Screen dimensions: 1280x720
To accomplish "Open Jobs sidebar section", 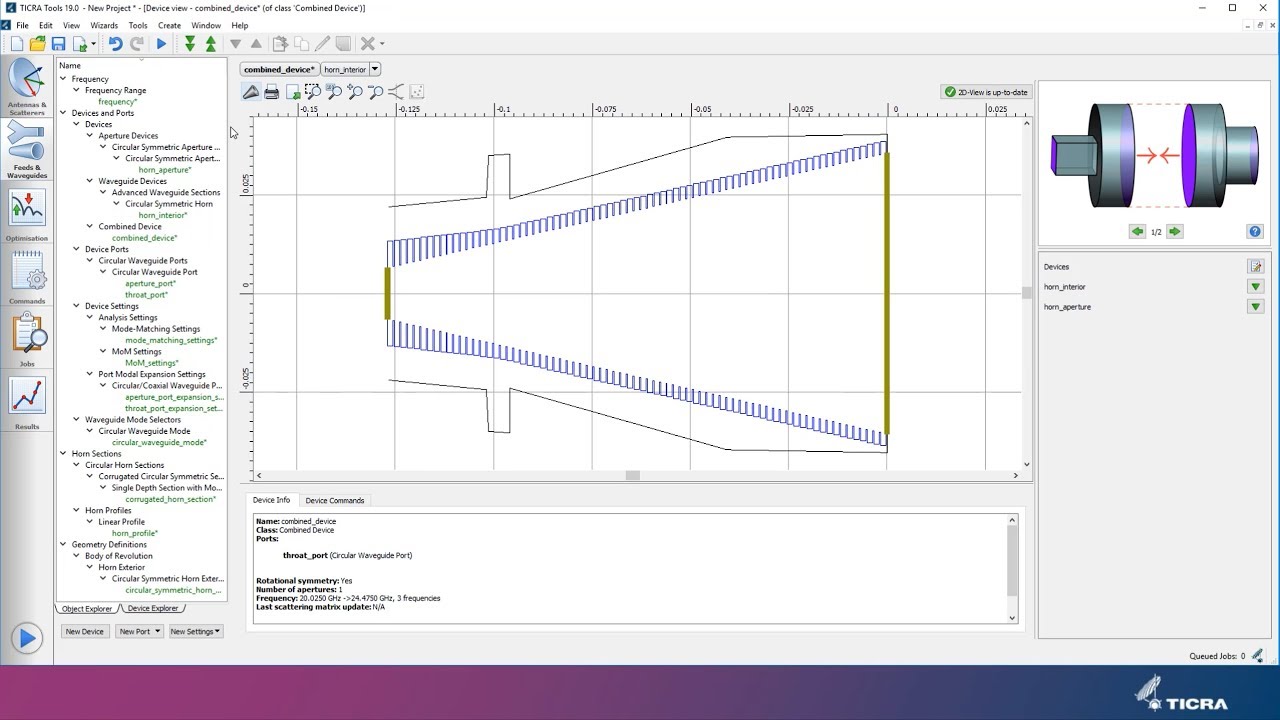I will click(x=27, y=340).
